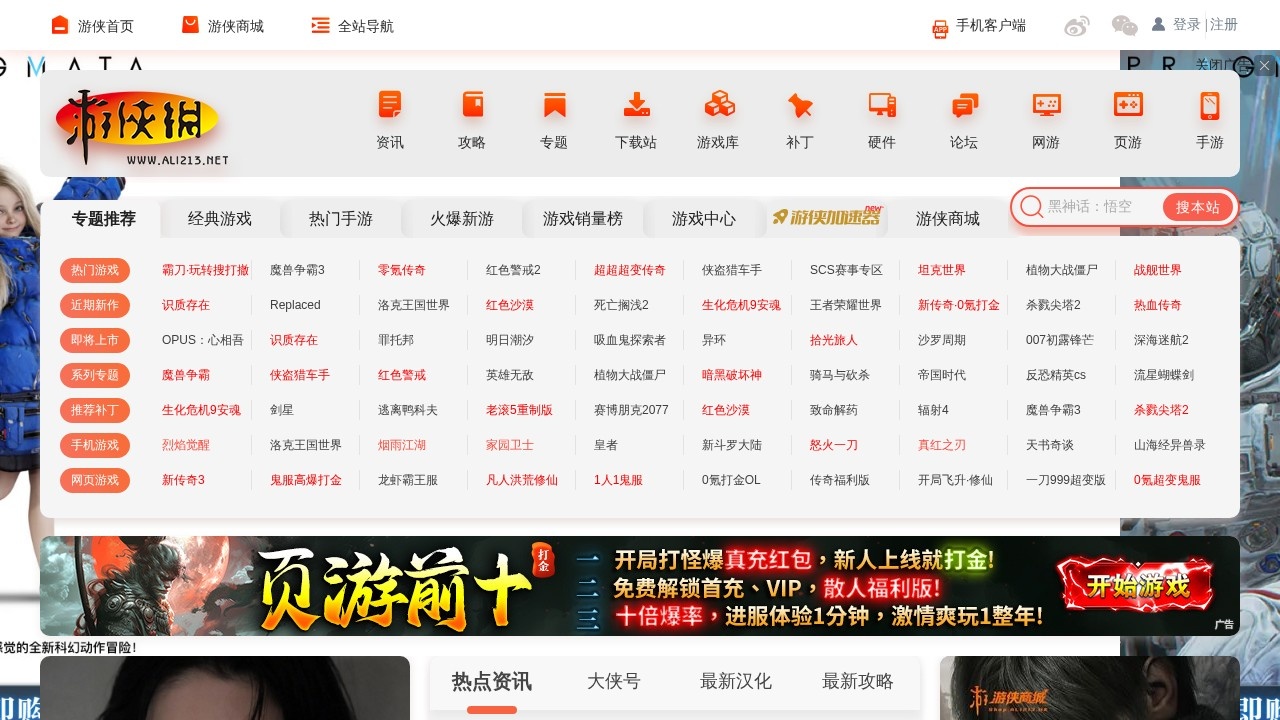This screenshot has width=1280, height=720.
Task: Click the 游侠网 site logo
Action: pyautogui.click(x=142, y=128)
